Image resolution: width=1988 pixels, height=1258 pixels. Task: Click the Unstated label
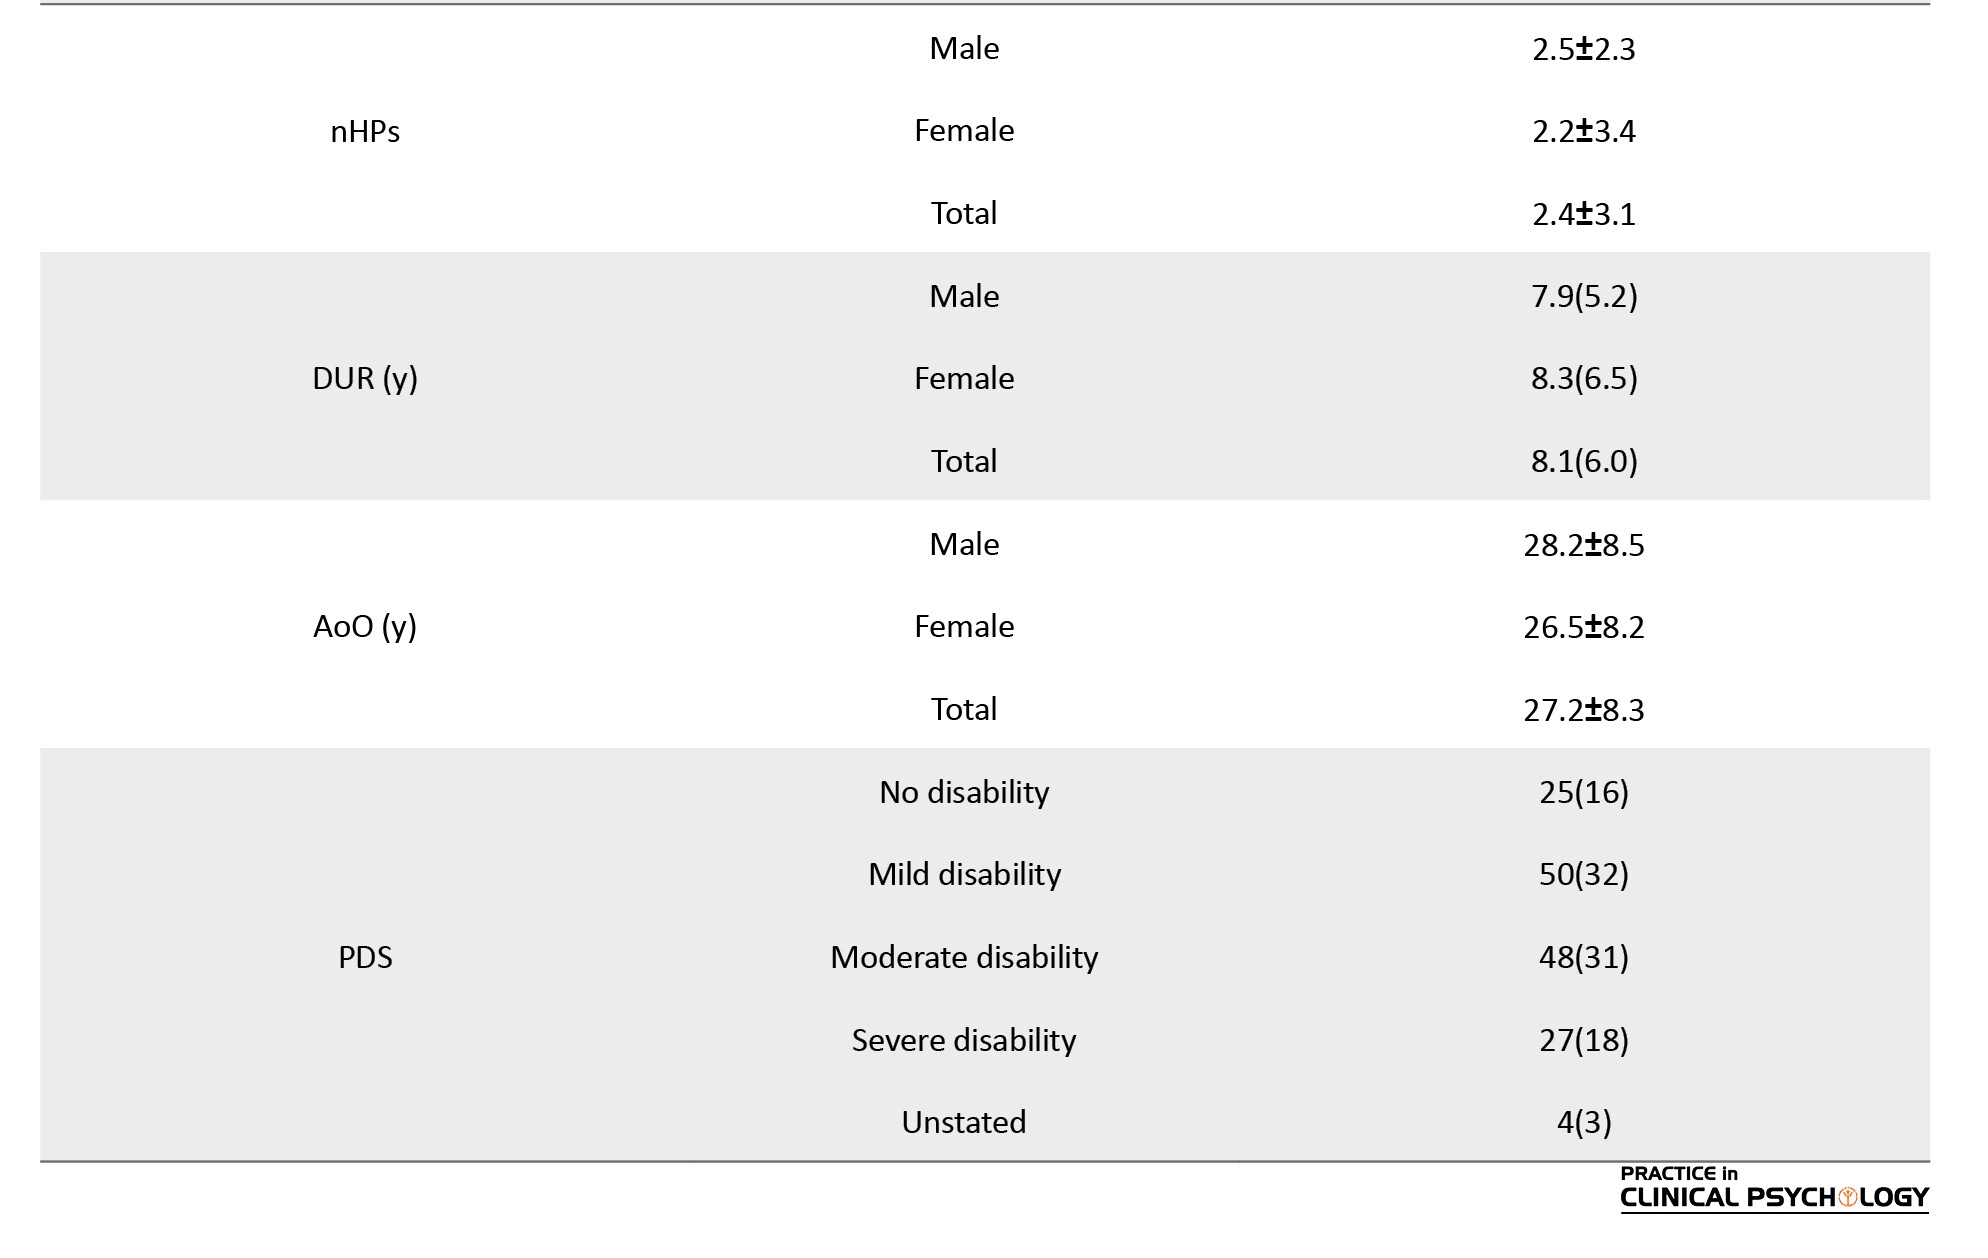964,1122
